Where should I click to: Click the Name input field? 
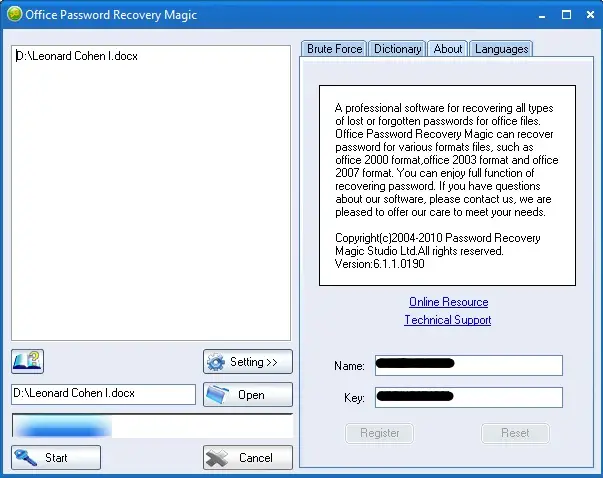point(469,365)
